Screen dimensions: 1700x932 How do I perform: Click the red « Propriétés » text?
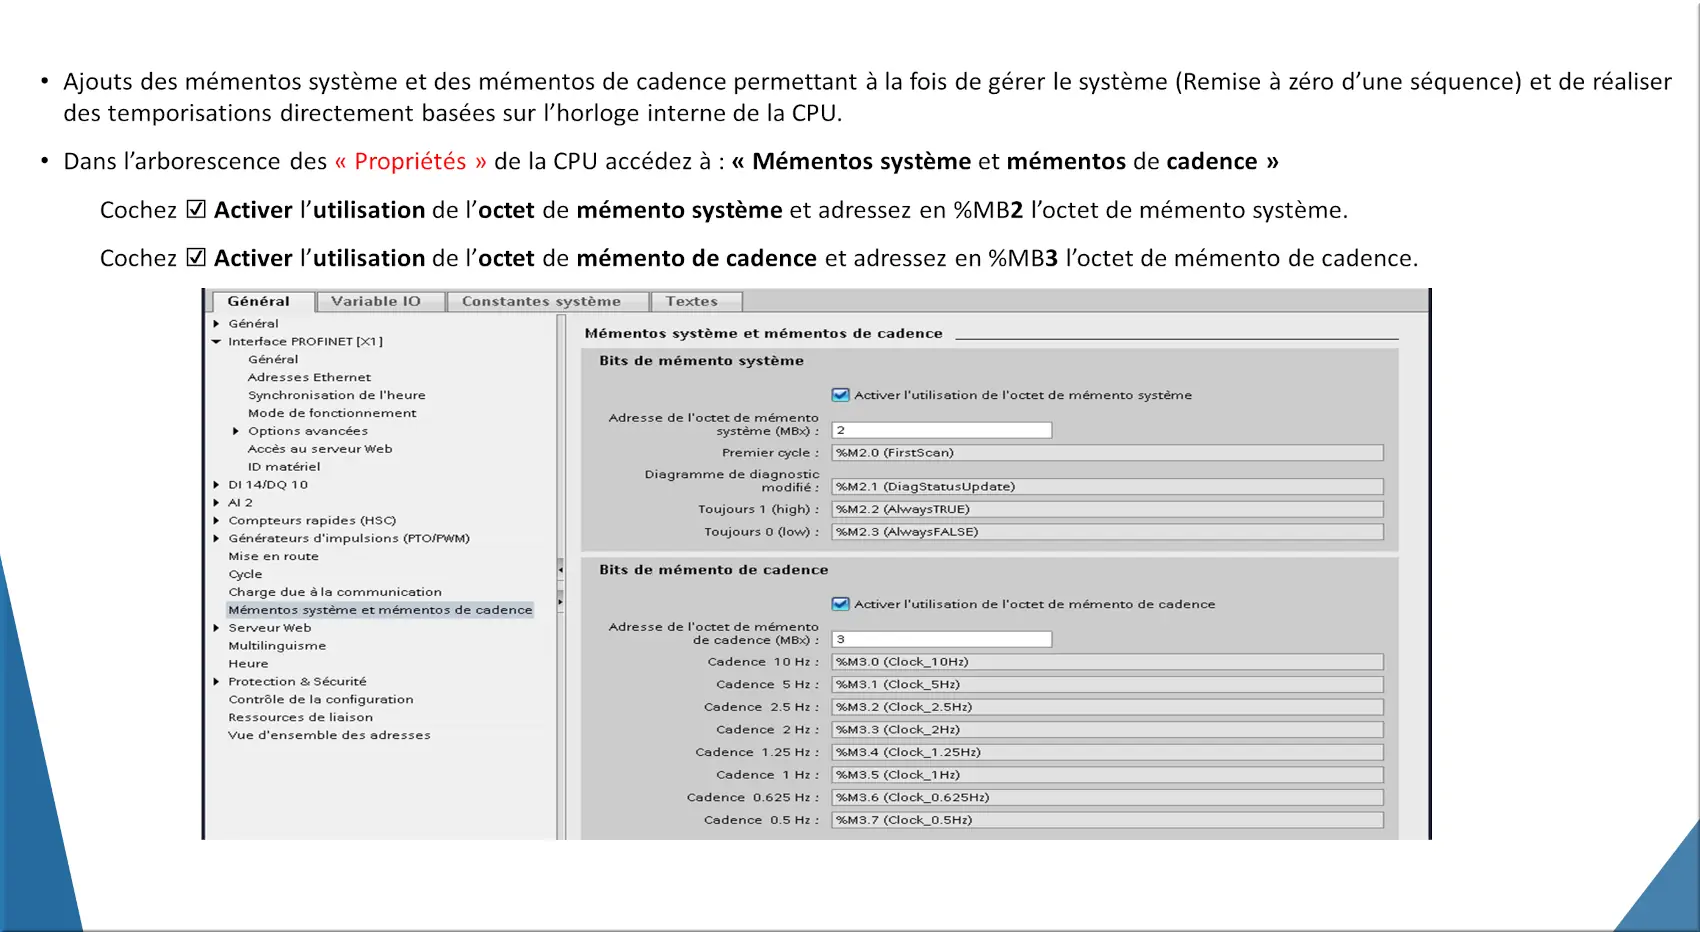pyautogui.click(x=410, y=162)
